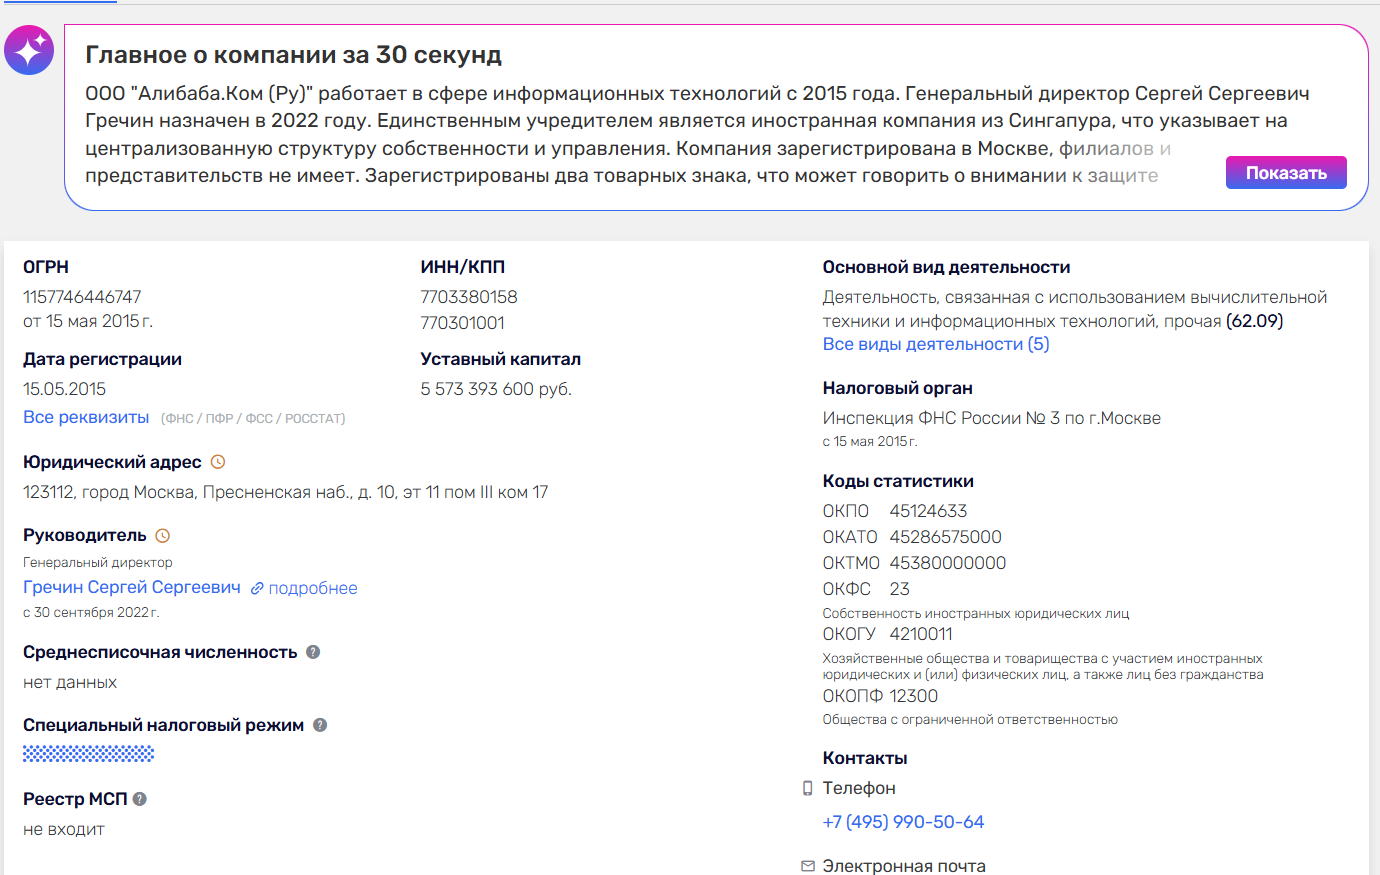Click the AI sparkle icon beside the summary
This screenshot has width=1380, height=875.
click(29, 50)
